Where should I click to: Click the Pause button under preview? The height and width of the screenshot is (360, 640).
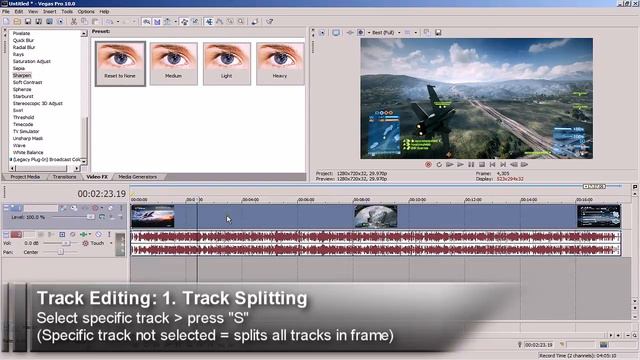click(471, 164)
